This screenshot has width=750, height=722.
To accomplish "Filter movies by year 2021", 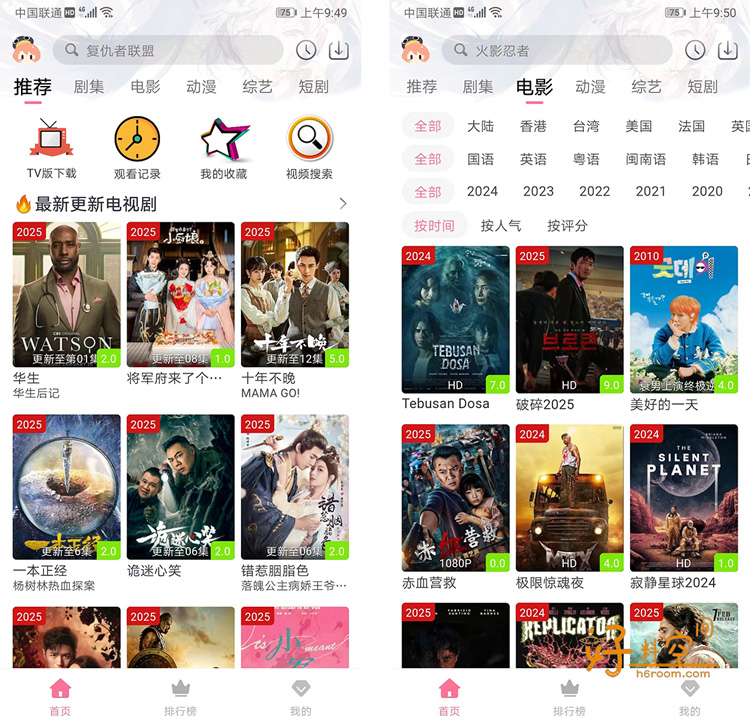I will coord(651,191).
